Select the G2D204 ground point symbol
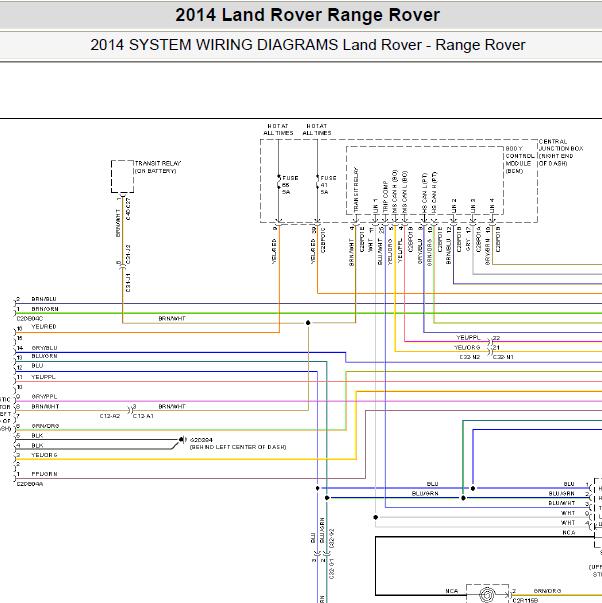The height and width of the screenshot is (603, 602). [182, 439]
